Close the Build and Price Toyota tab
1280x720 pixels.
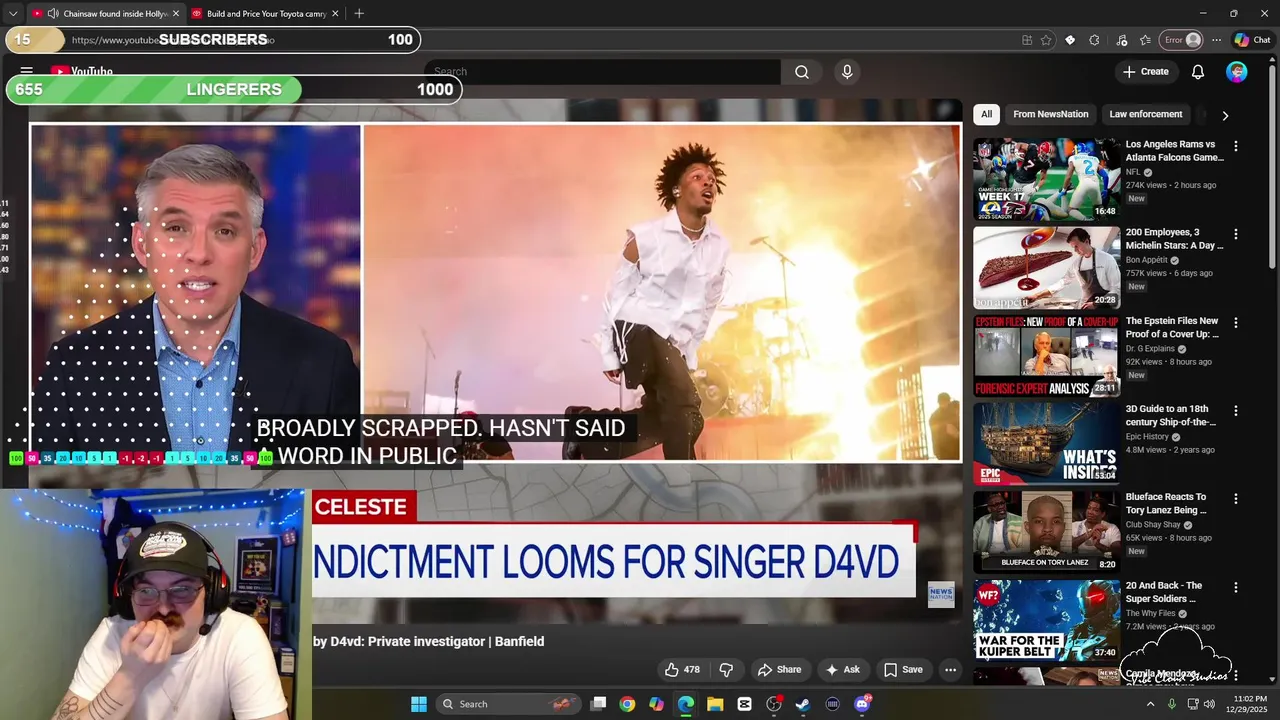click(335, 14)
